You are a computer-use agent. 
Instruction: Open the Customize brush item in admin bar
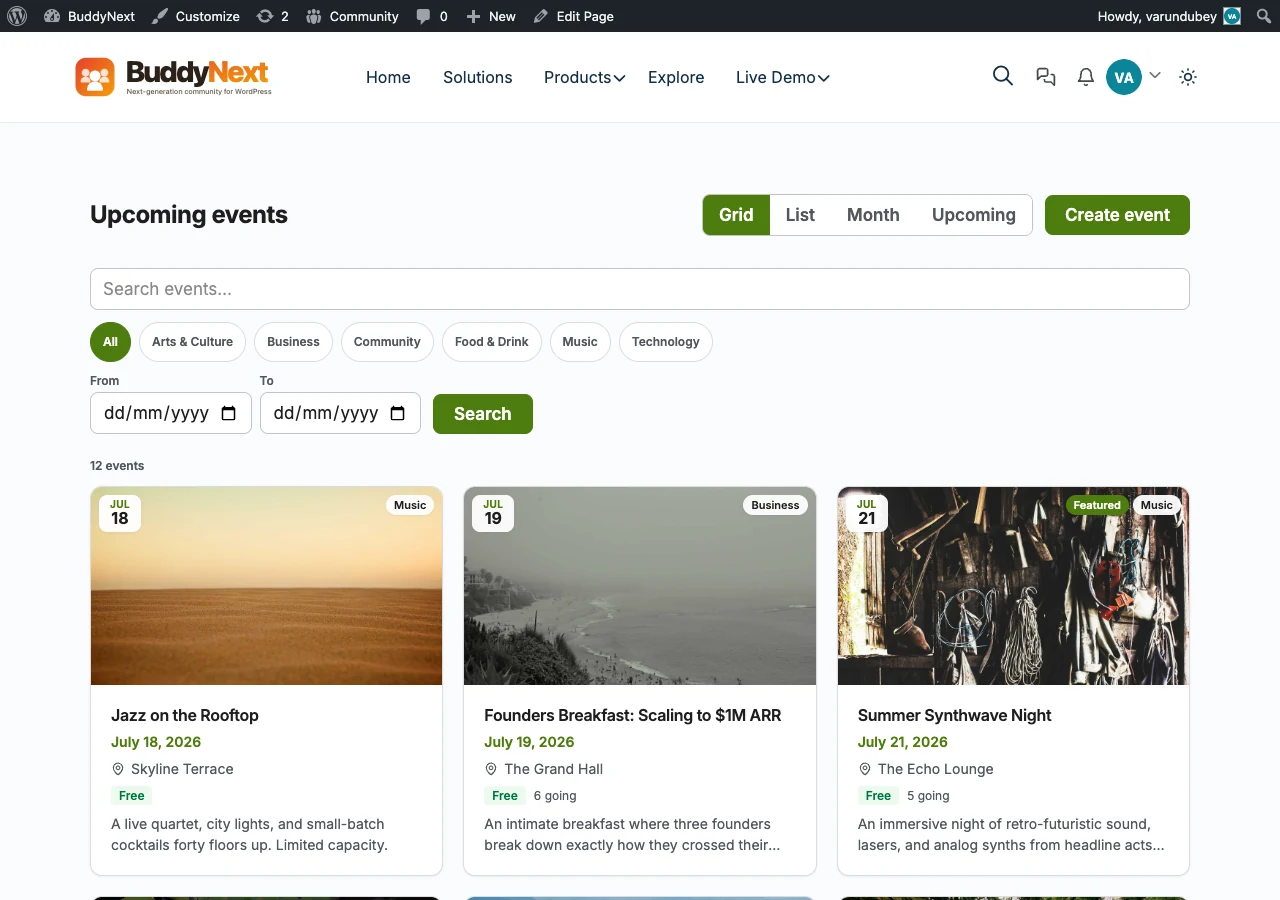pyautogui.click(x=196, y=16)
